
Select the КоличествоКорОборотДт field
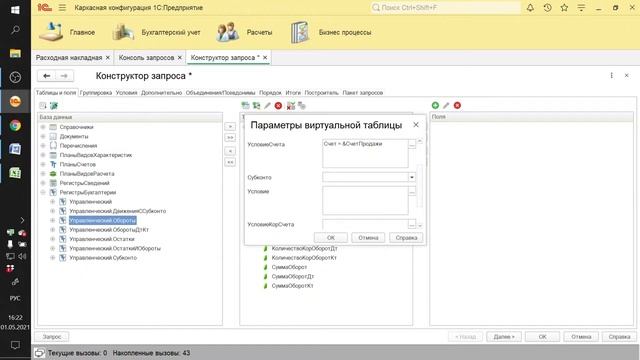(x=304, y=248)
